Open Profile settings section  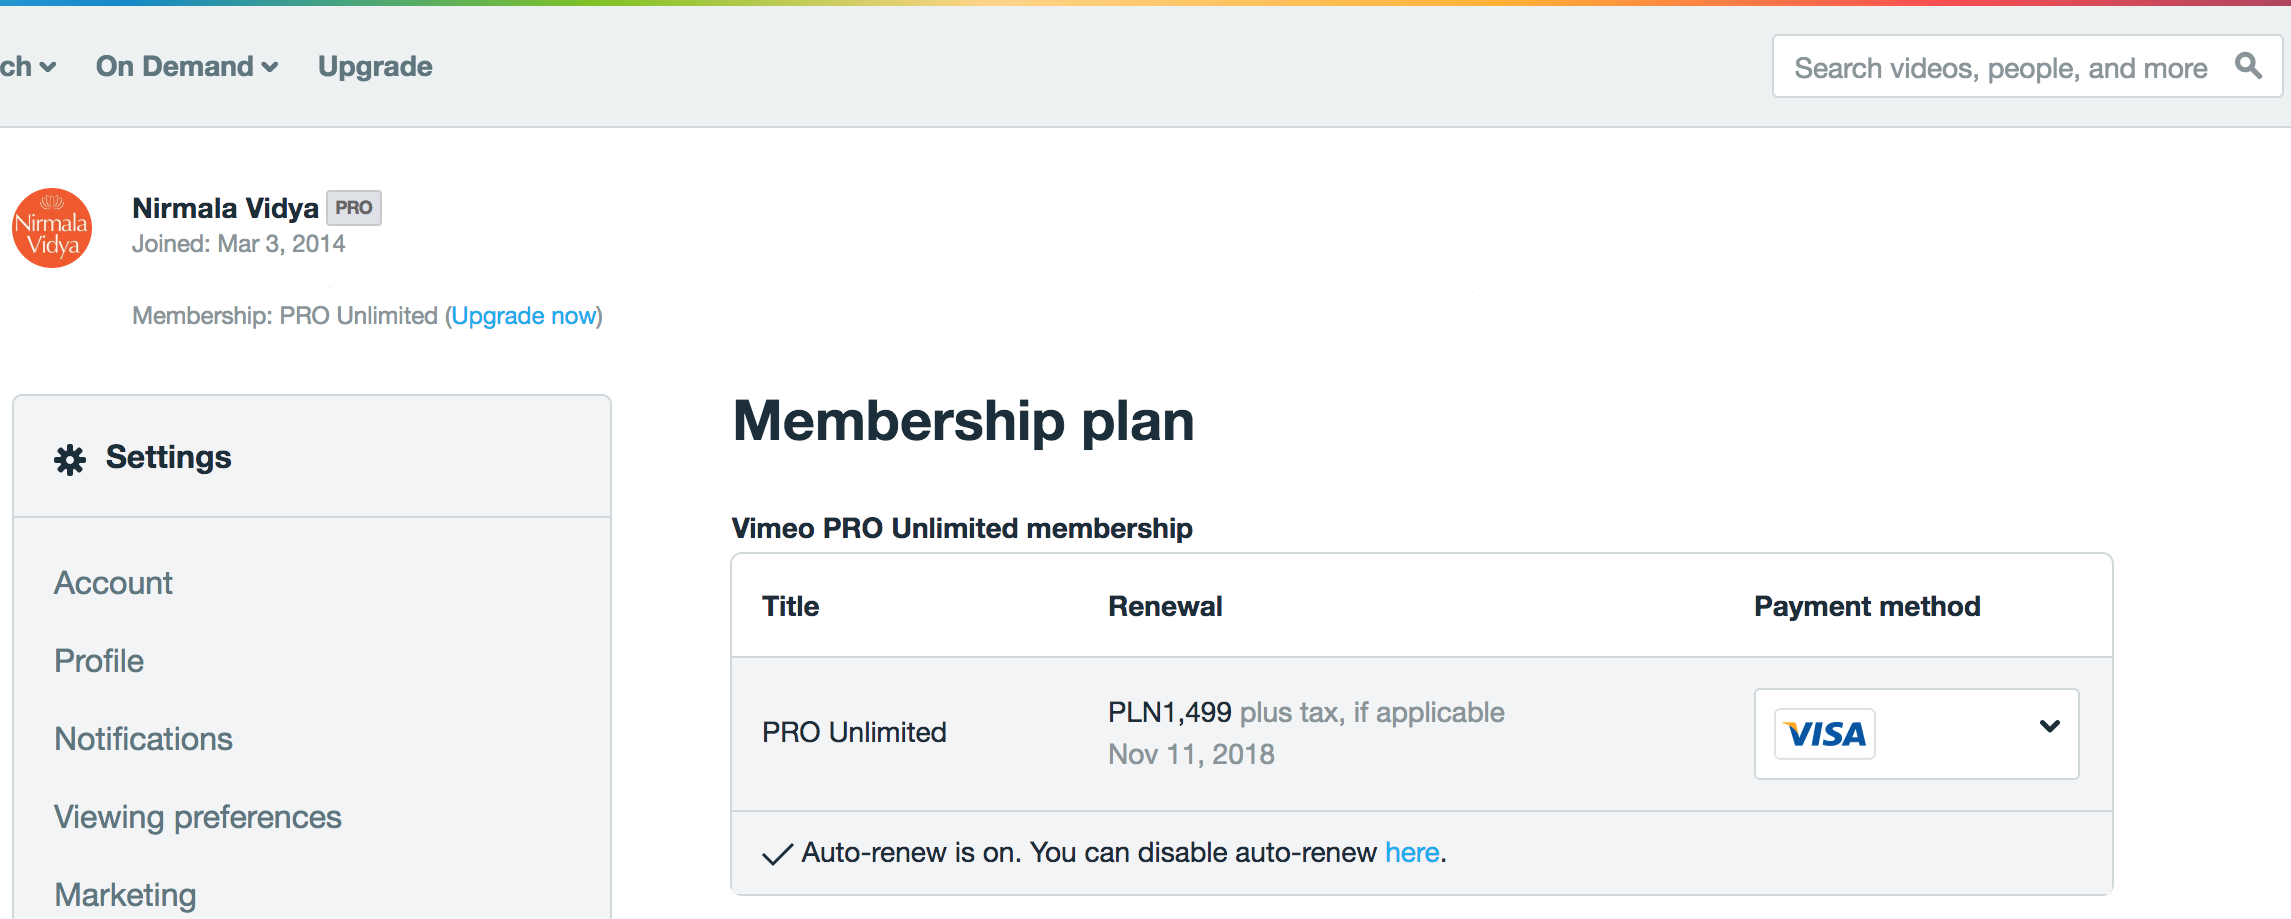(x=99, y=661)
